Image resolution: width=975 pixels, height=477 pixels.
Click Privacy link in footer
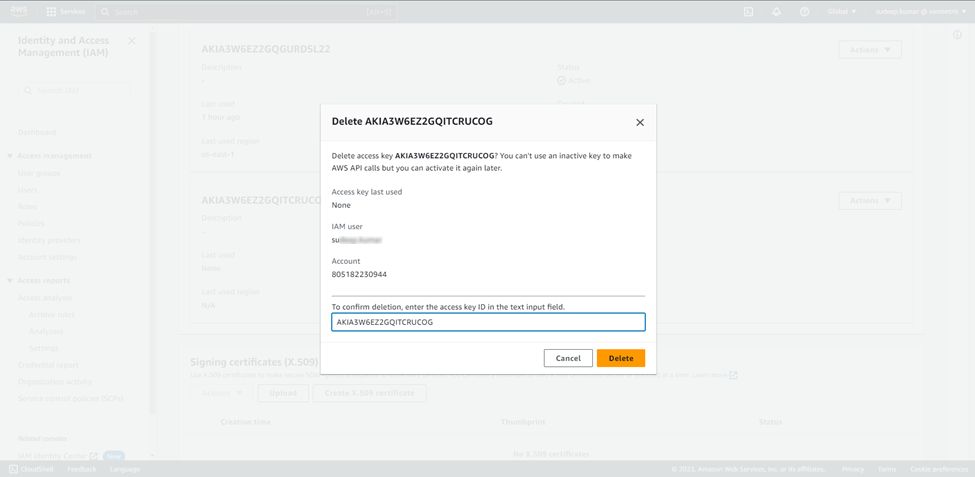pos(853,469)
